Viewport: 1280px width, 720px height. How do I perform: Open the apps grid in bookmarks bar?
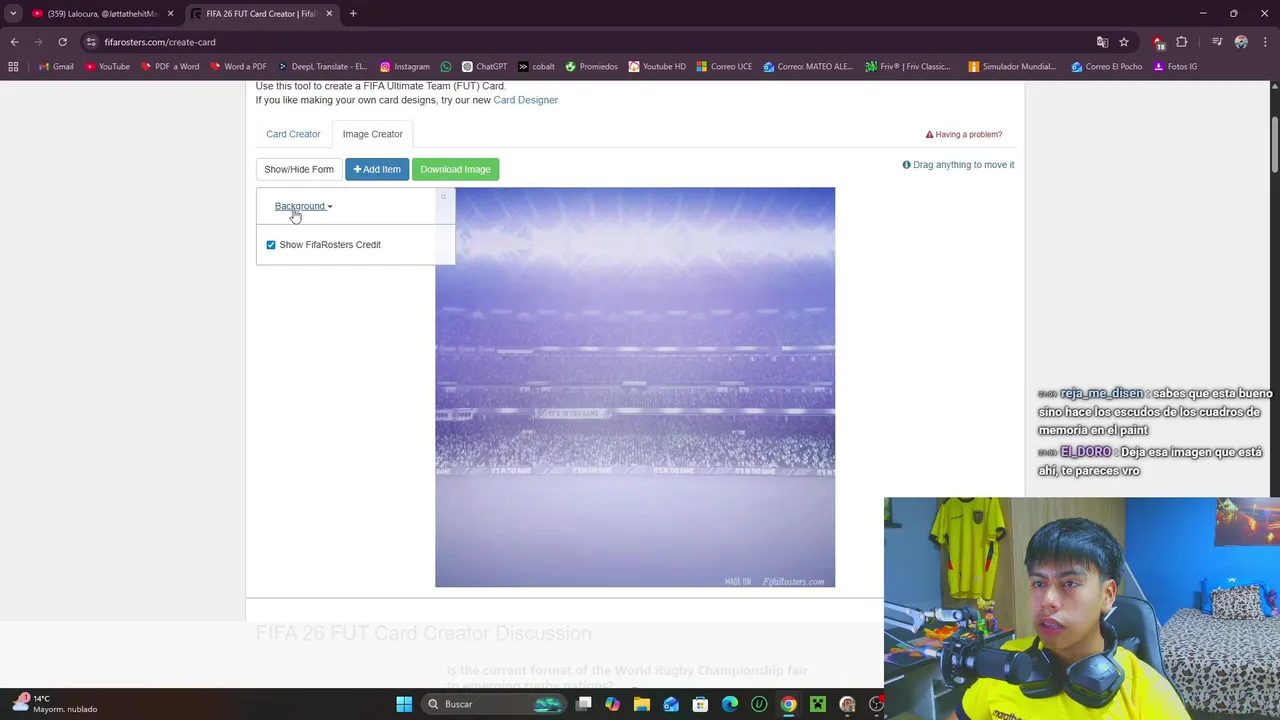13,67
